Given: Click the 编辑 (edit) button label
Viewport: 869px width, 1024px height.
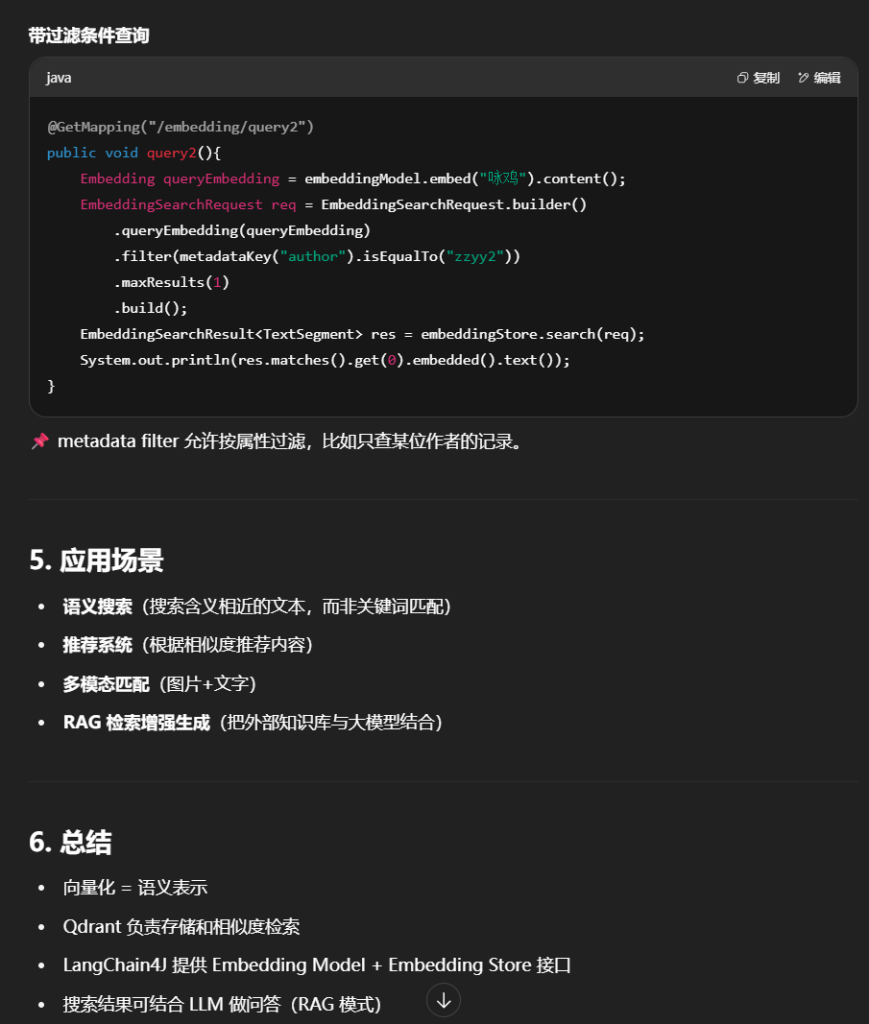Looking at the screenshot, I should click(827, 78).
